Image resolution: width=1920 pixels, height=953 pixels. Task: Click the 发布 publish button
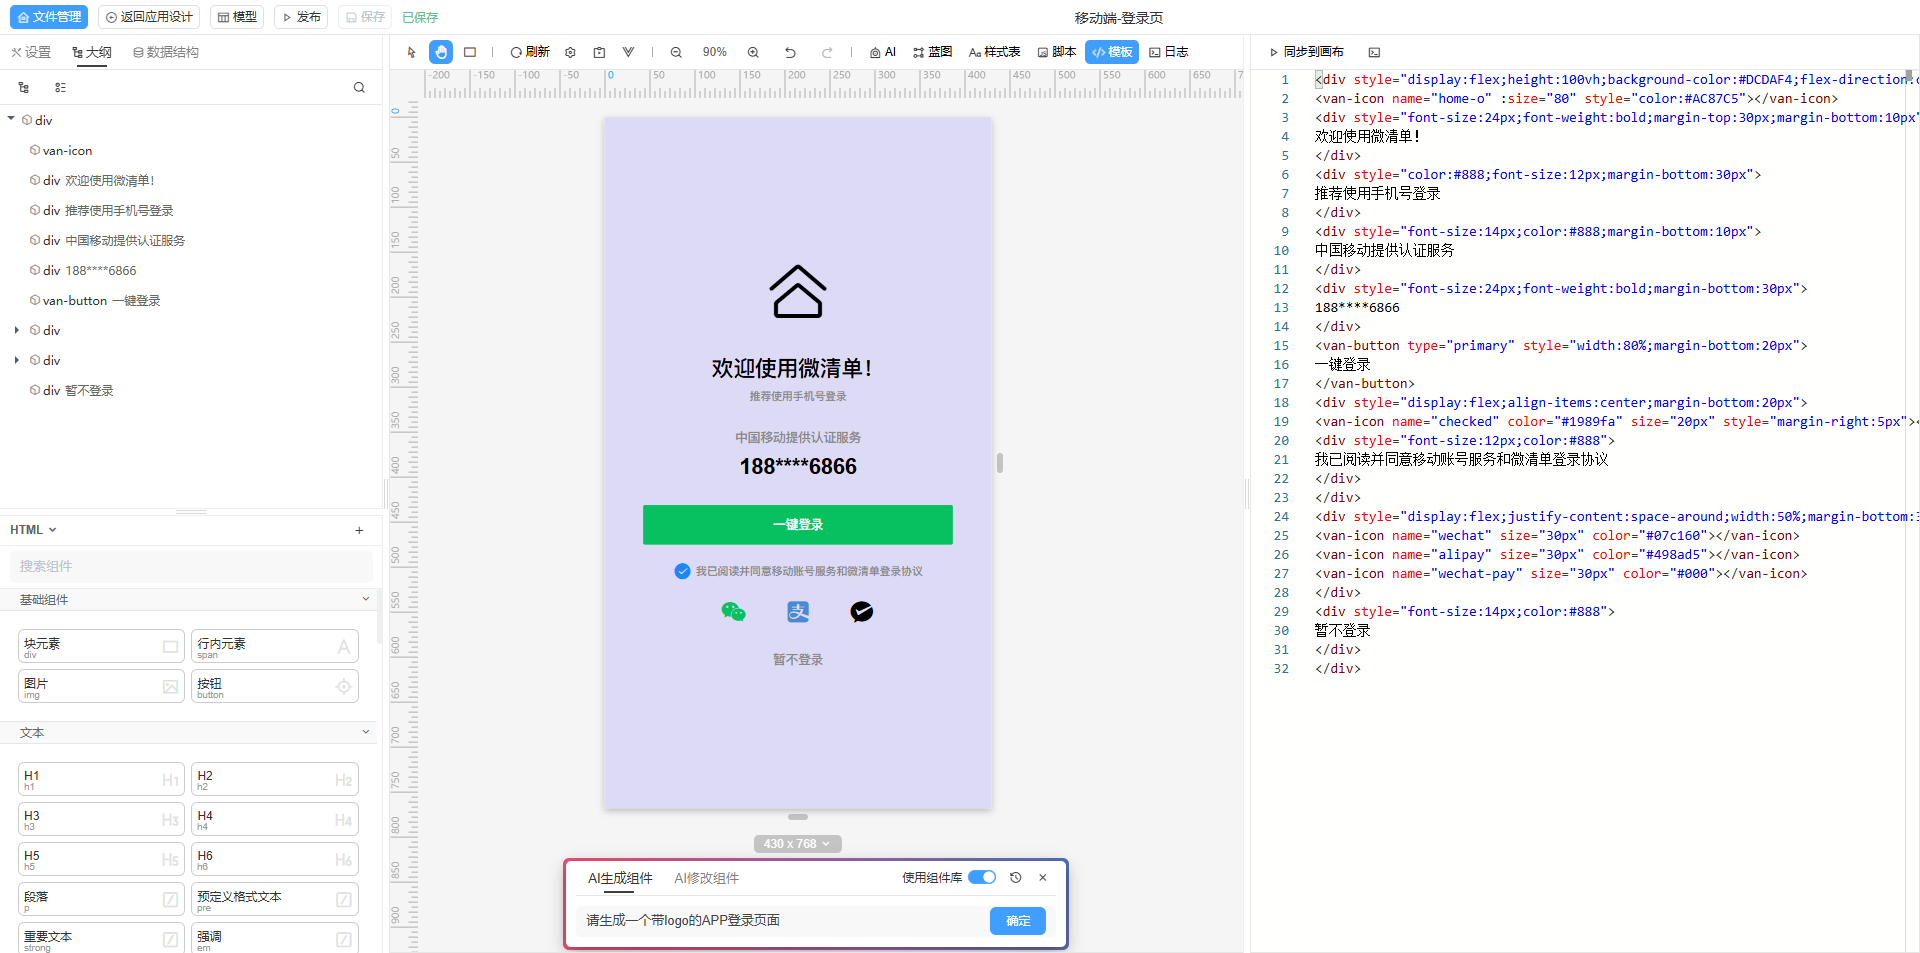[300, 16]
